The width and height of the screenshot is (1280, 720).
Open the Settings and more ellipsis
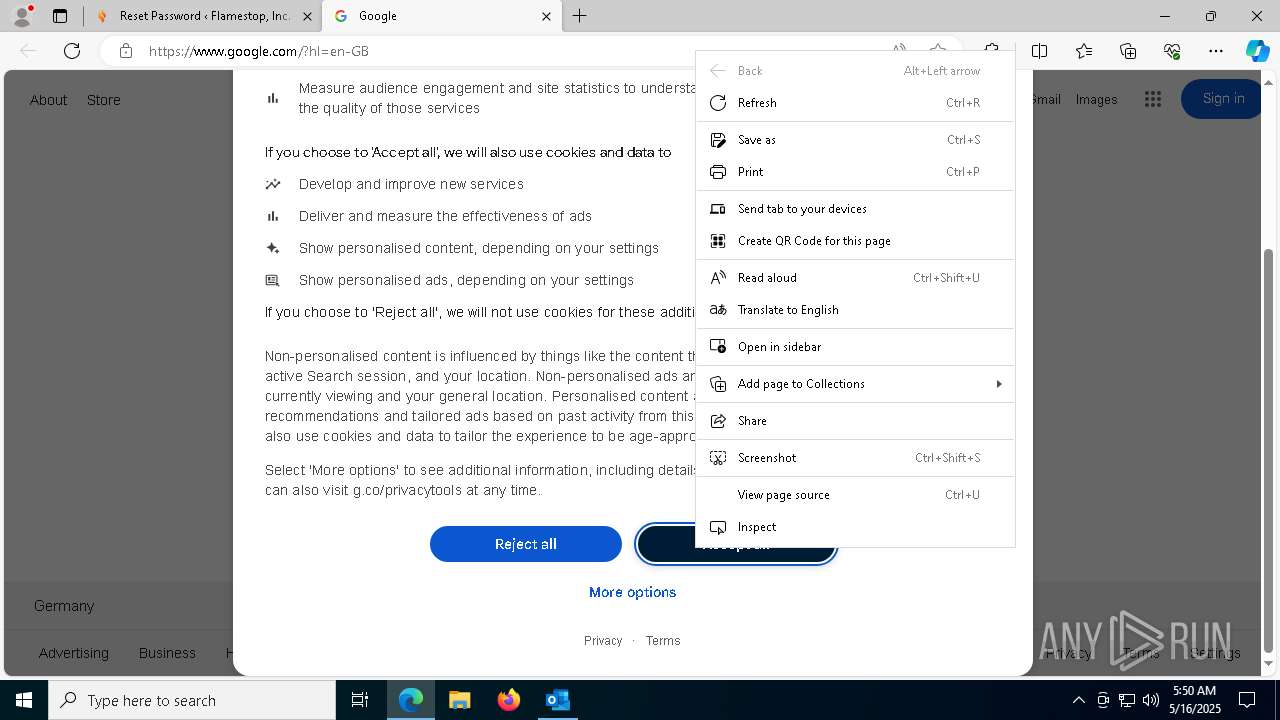1216,51
